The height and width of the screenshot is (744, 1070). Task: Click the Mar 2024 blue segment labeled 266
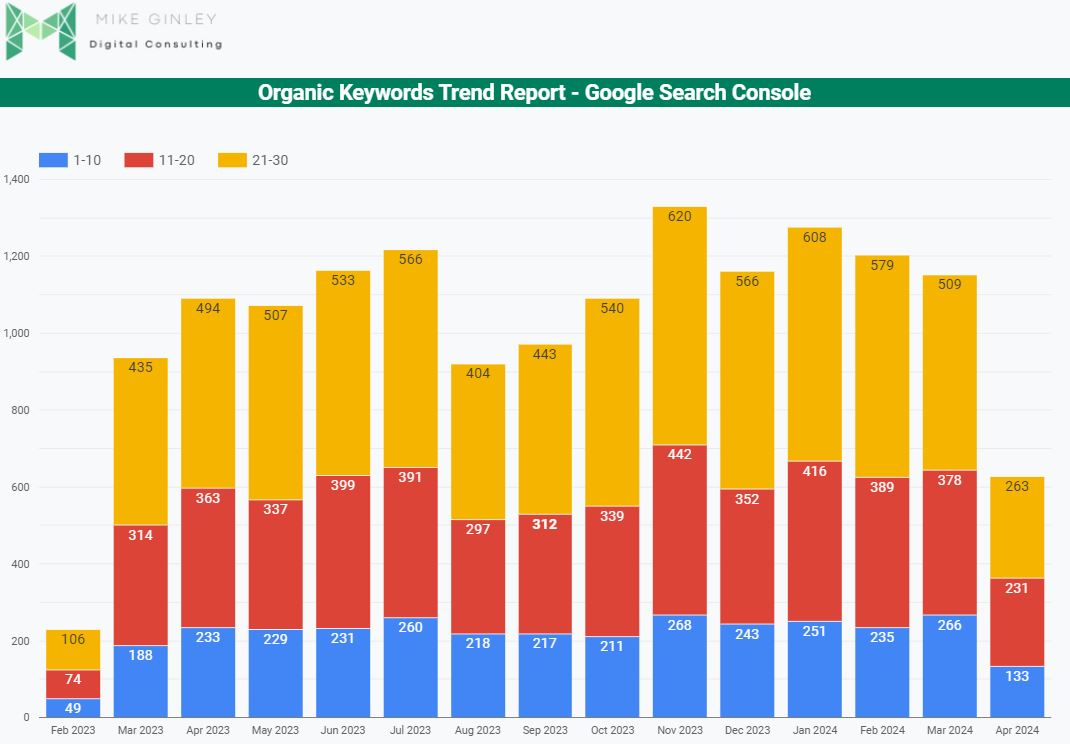point(950,666)
